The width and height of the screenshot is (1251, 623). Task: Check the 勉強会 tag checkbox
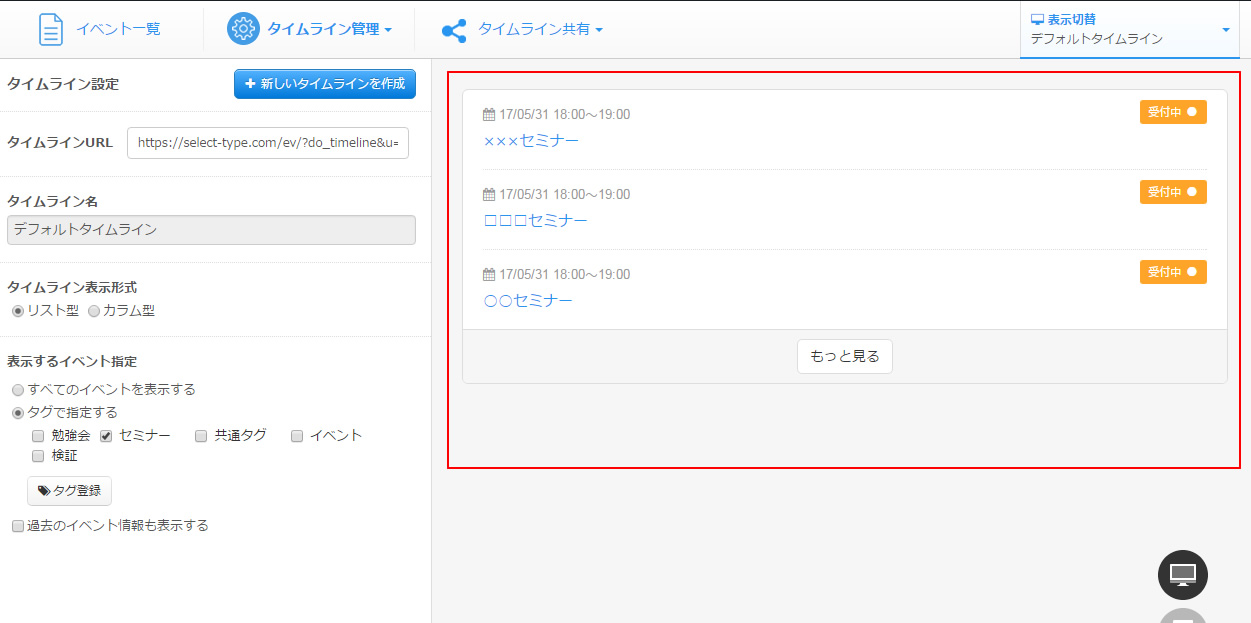[x=38, y=436]
